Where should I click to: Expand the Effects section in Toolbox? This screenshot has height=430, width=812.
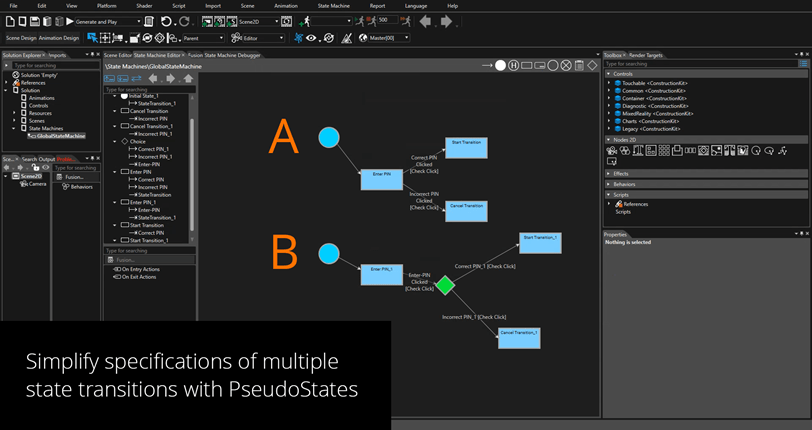click(x=609, y=173)
